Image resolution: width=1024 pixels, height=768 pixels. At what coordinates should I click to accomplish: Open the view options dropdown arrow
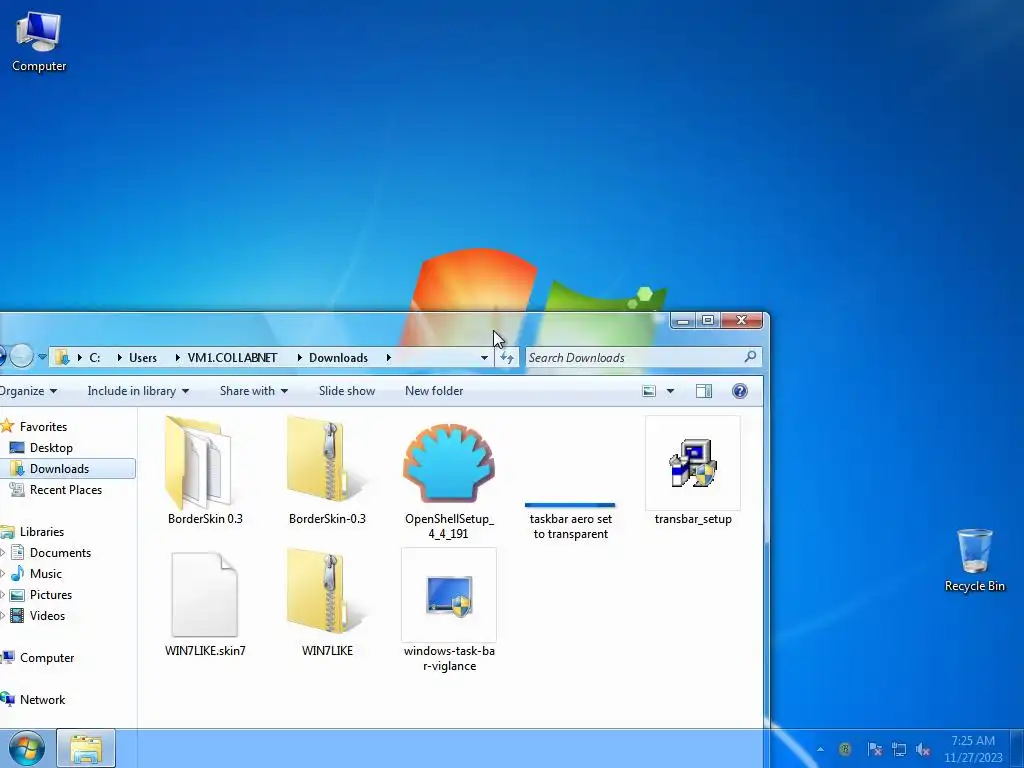tap(670, 391)
